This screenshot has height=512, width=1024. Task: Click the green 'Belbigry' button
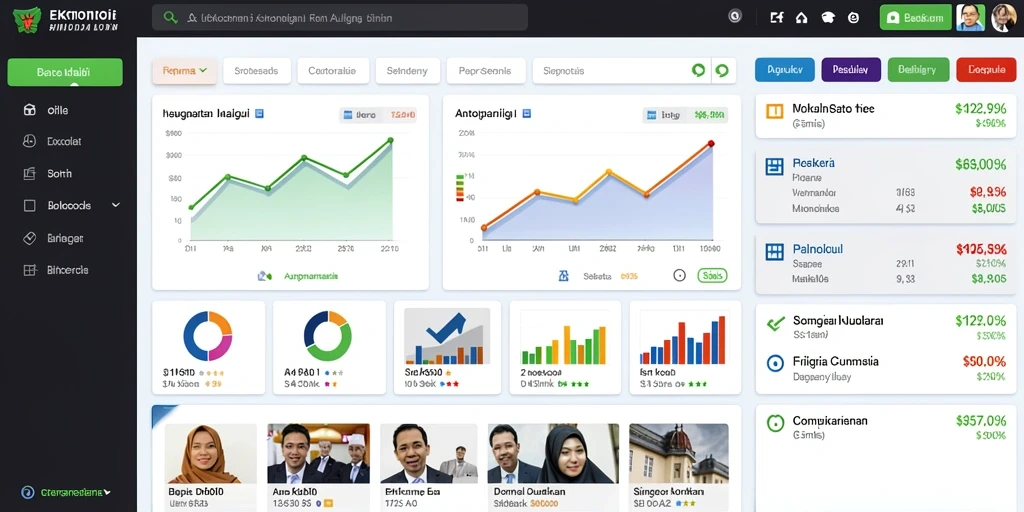click(x=918, y=69)
